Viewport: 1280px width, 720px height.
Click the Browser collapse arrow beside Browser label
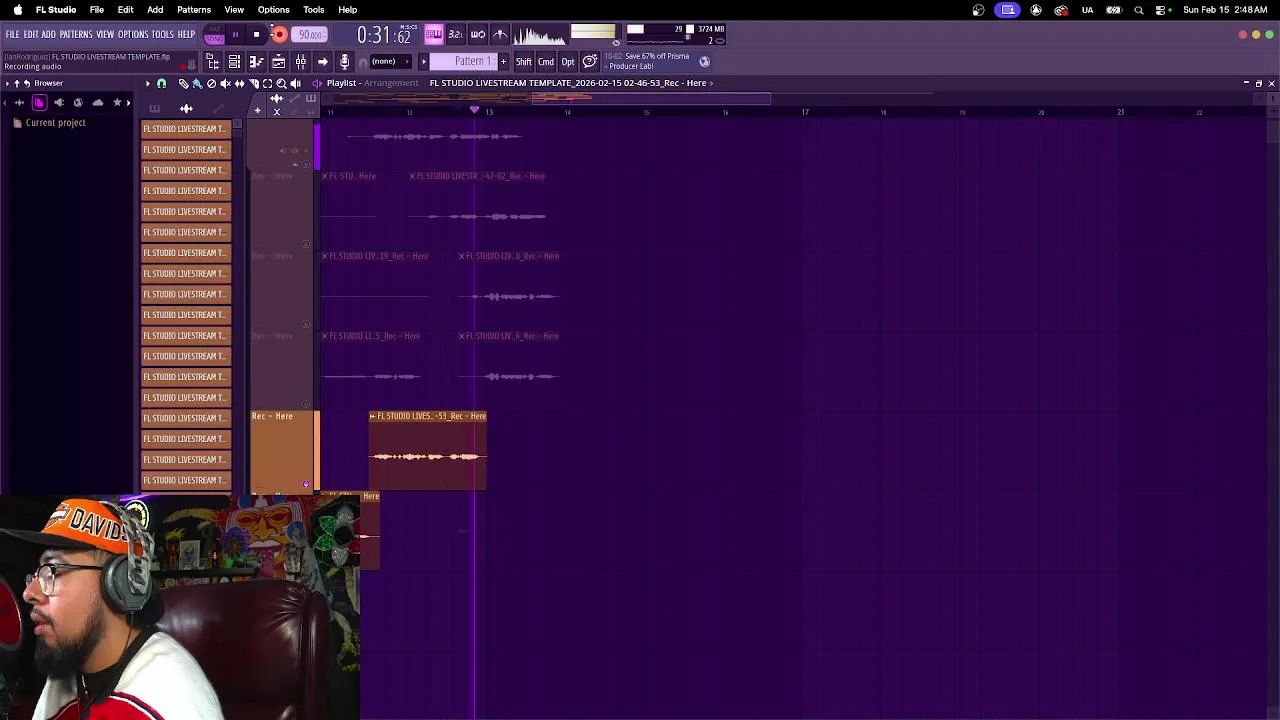click(x=7, y=83)
